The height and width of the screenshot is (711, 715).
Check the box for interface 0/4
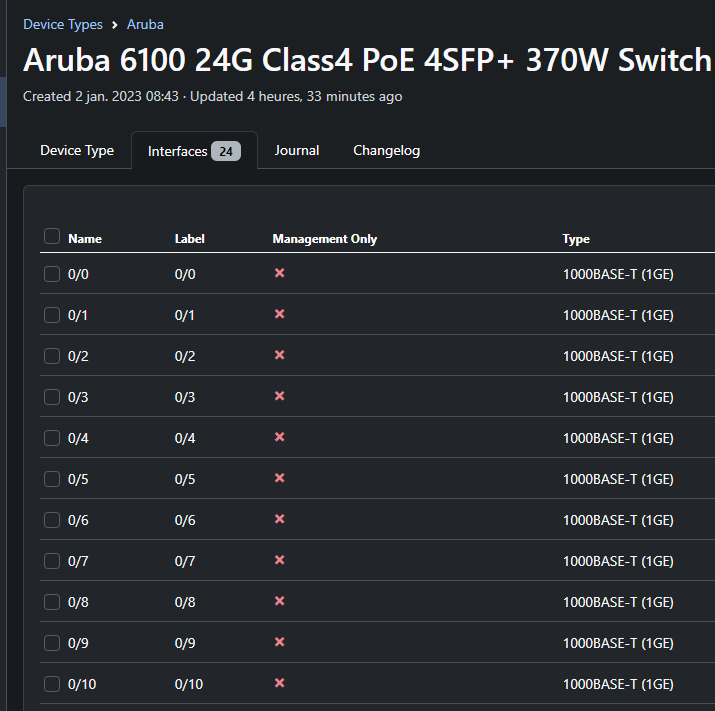tap(52, 438)
